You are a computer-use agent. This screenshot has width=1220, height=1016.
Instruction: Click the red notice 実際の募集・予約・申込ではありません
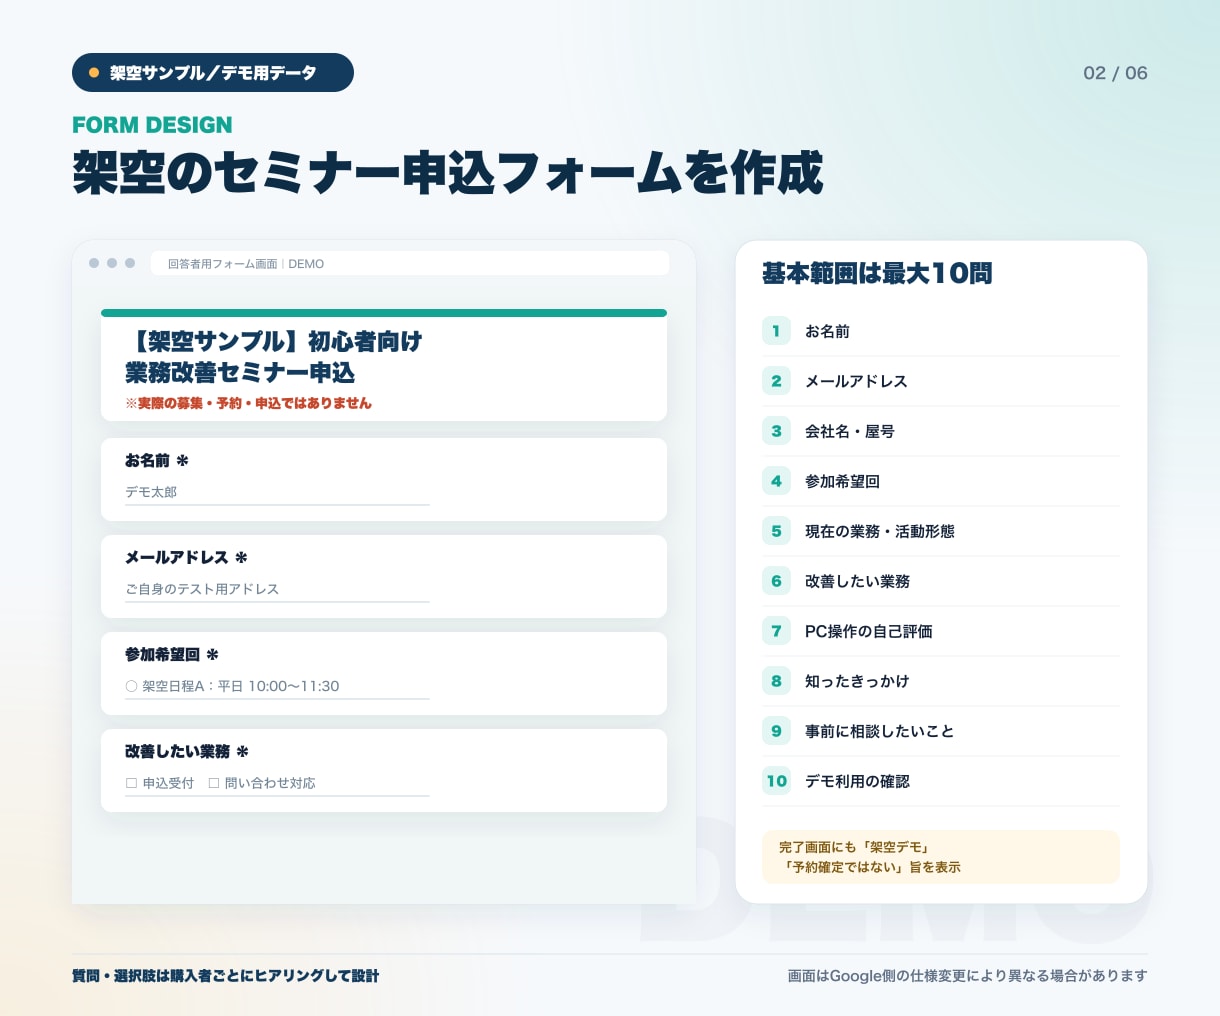(x=248, y=403)
